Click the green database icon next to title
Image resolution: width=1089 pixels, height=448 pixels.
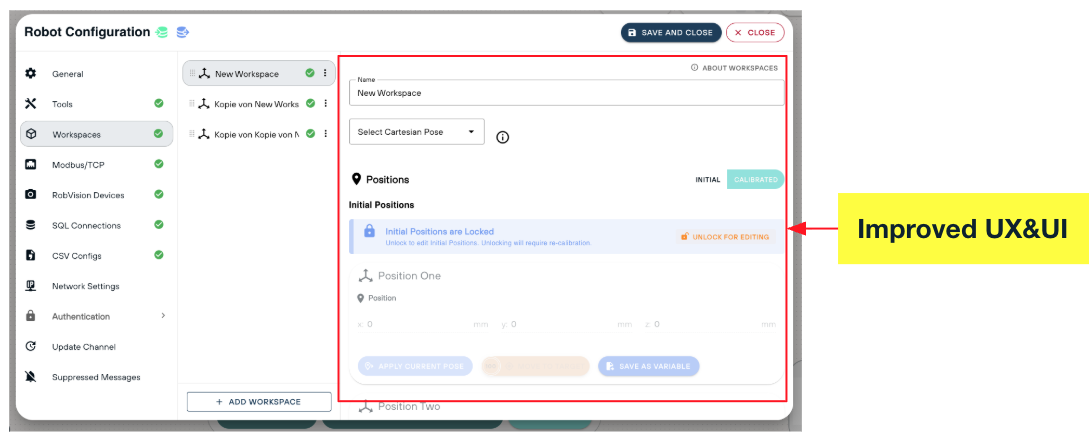pos(162,33)
